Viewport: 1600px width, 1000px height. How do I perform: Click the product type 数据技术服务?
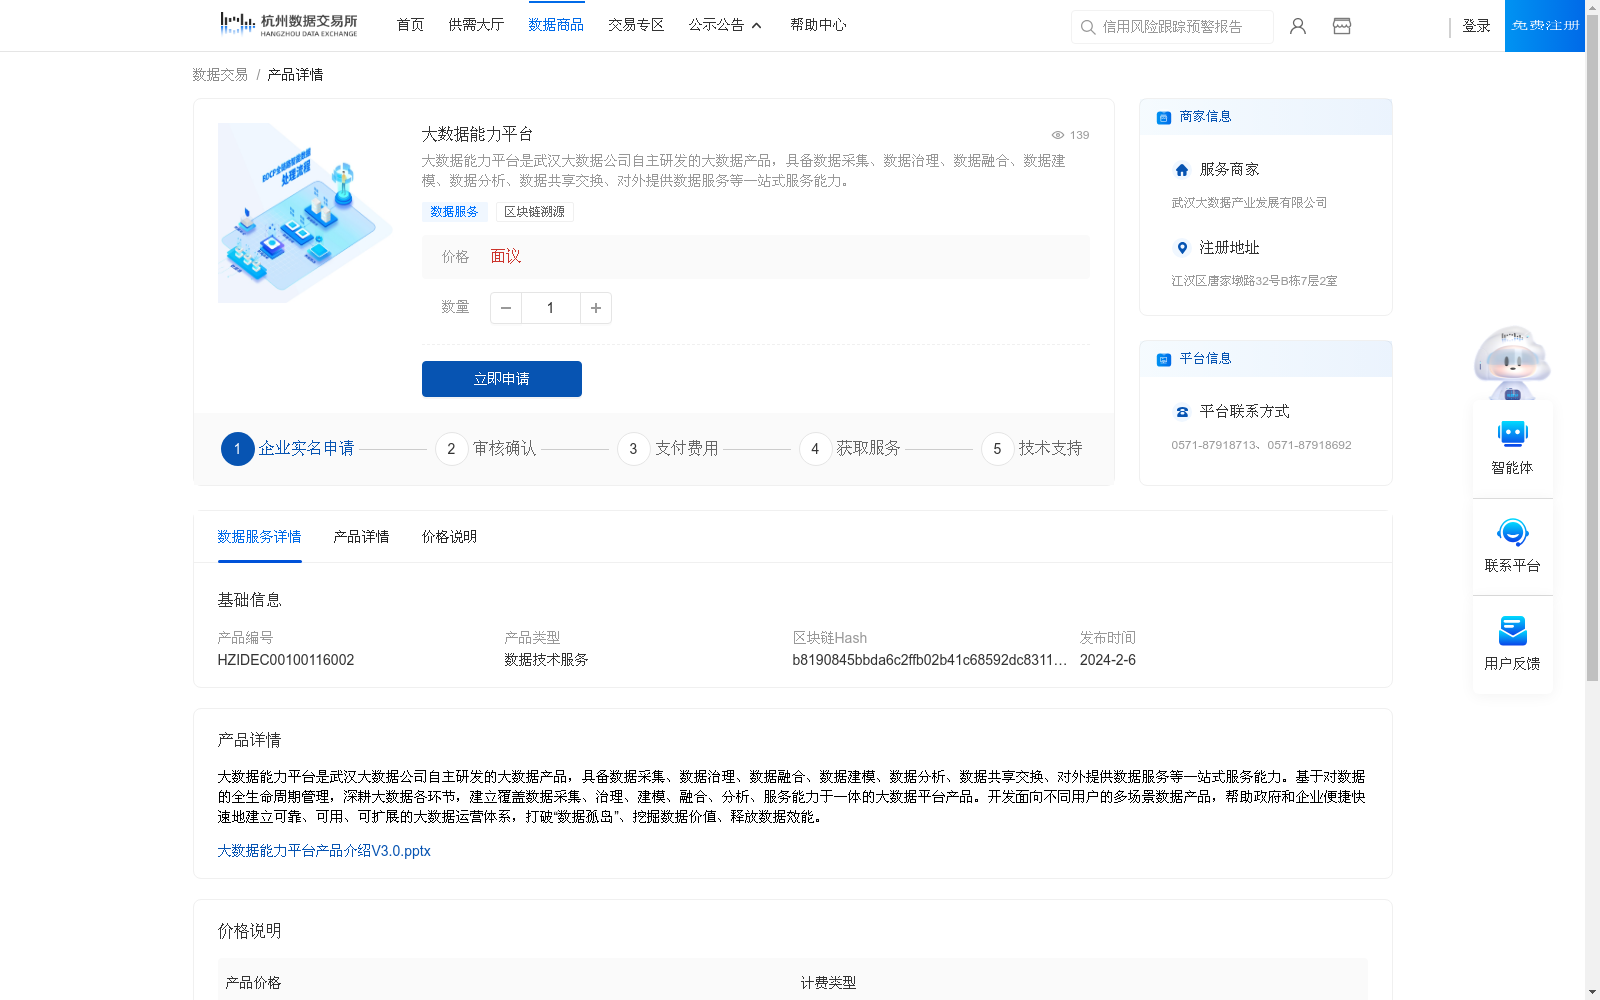point(546,660)
